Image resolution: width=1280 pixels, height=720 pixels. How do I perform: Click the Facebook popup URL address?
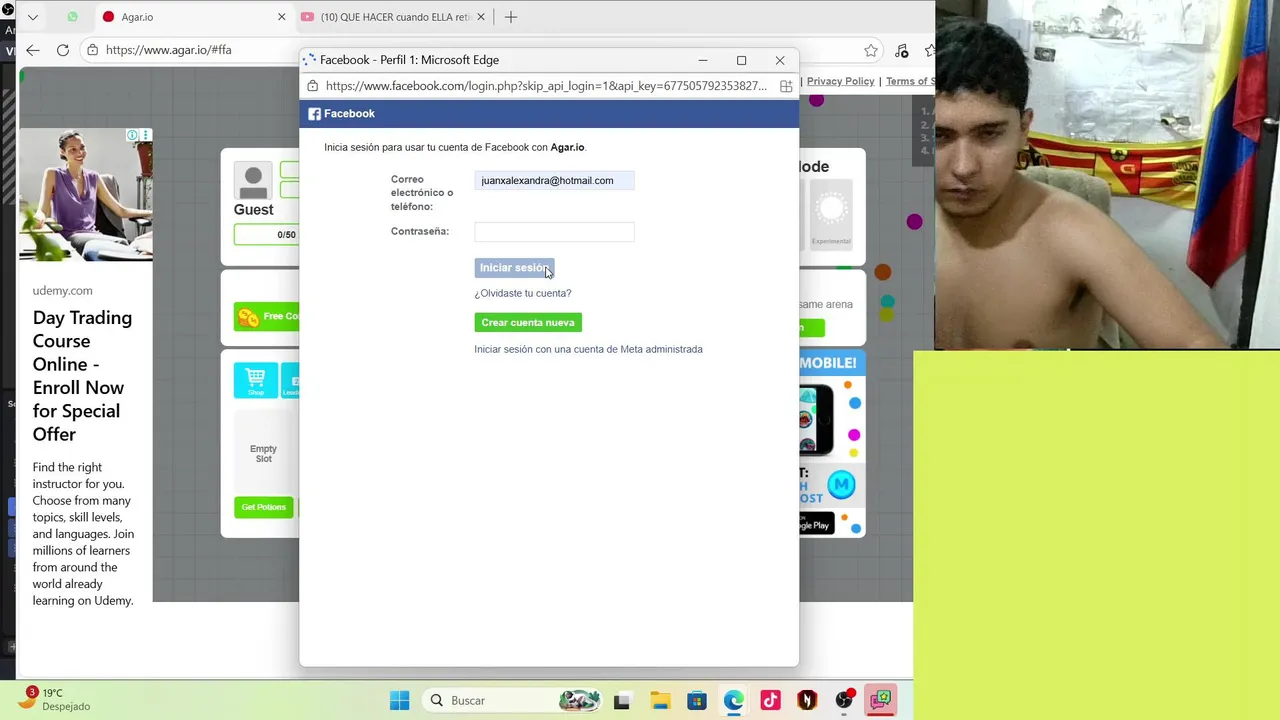point(546,86)
